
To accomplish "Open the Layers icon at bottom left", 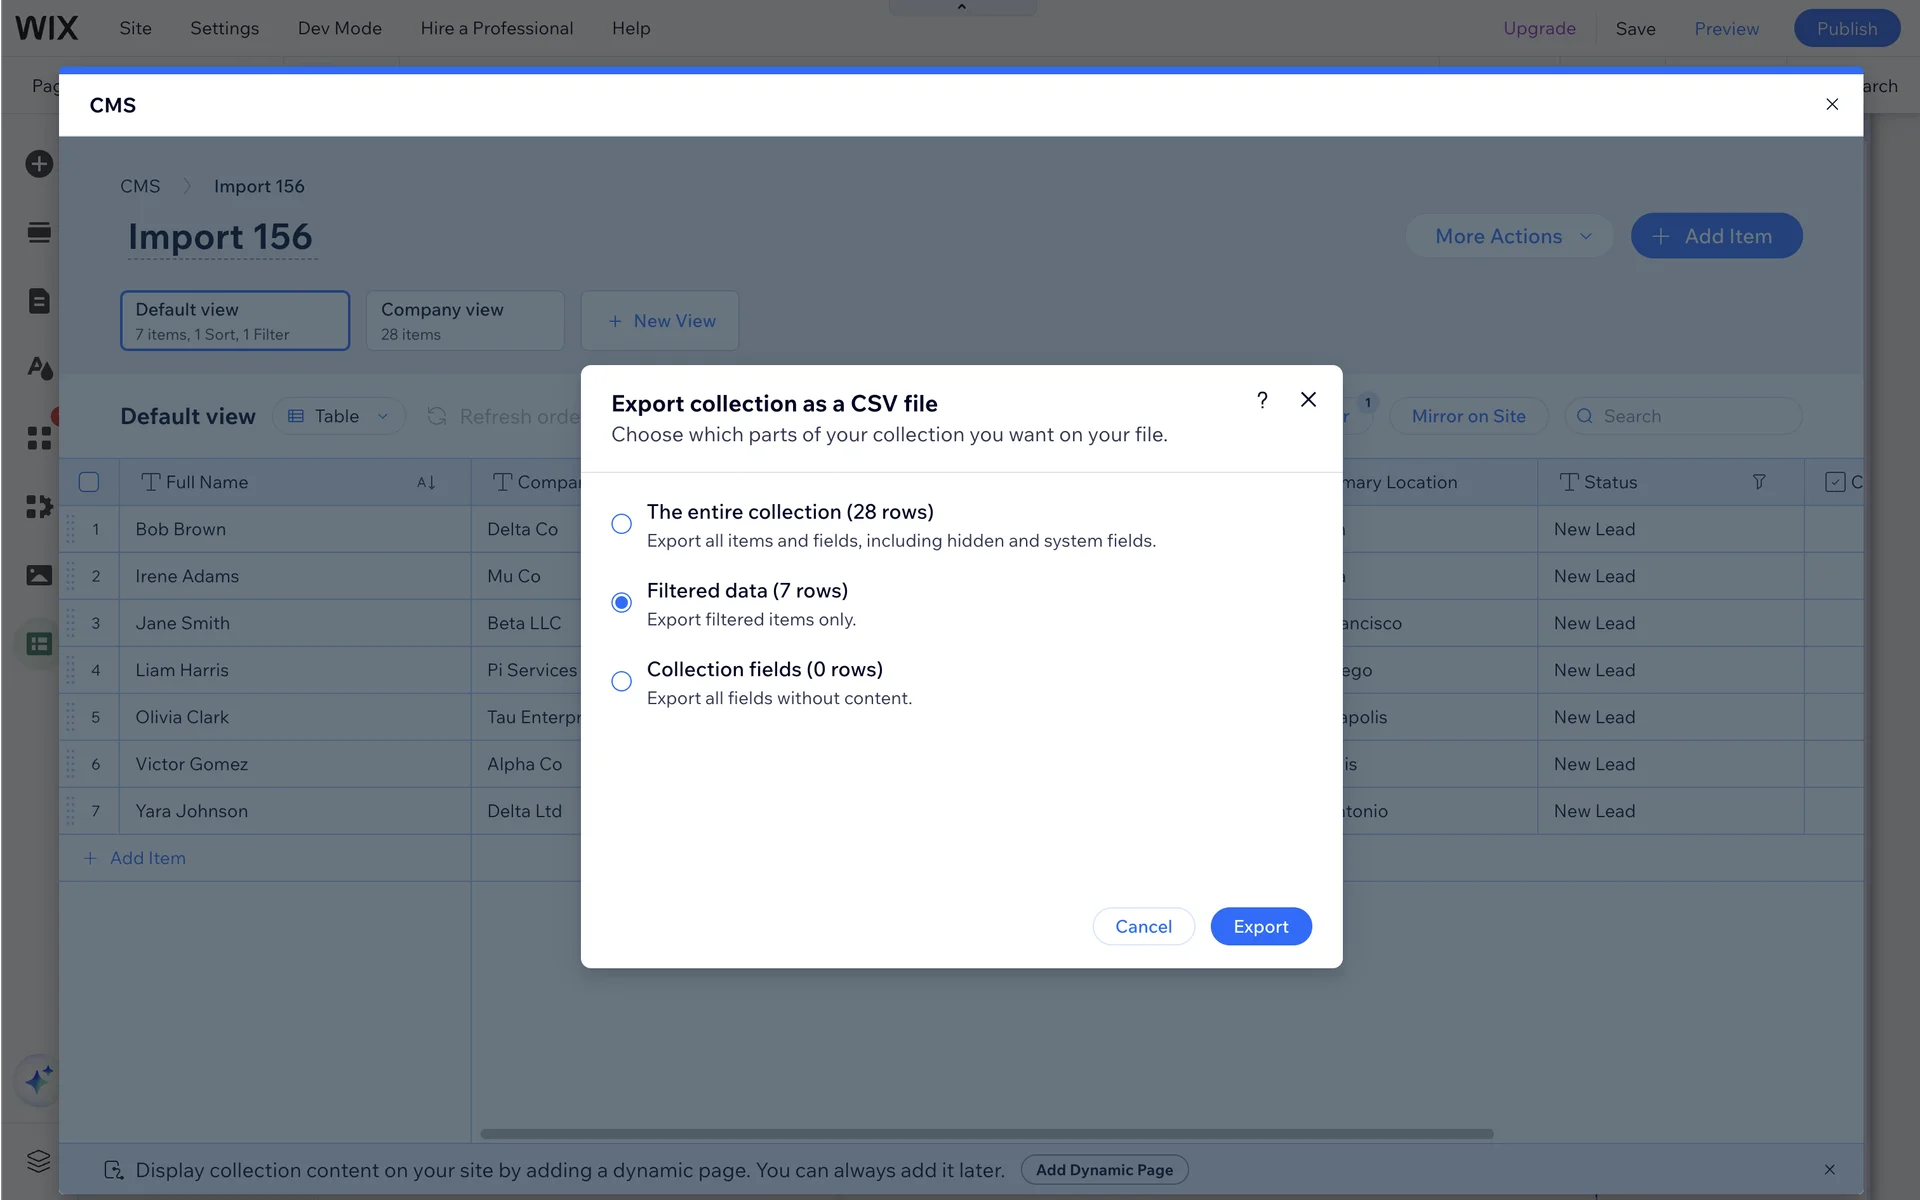I will coord(39,1161).
